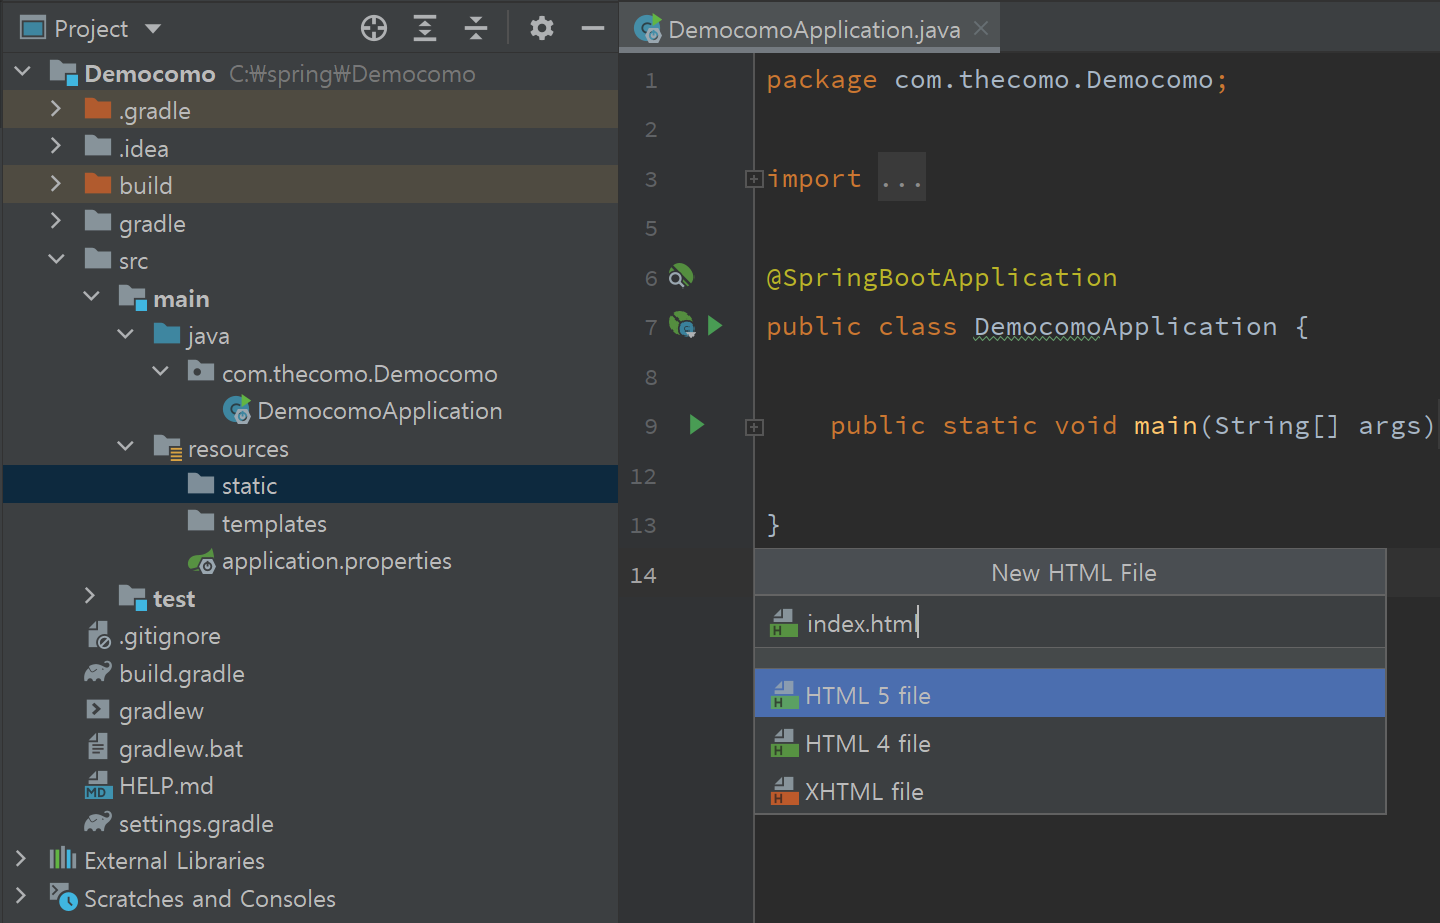Expand the test folder
This screenshot has height=923, width=1440.
tap(90, 597)
